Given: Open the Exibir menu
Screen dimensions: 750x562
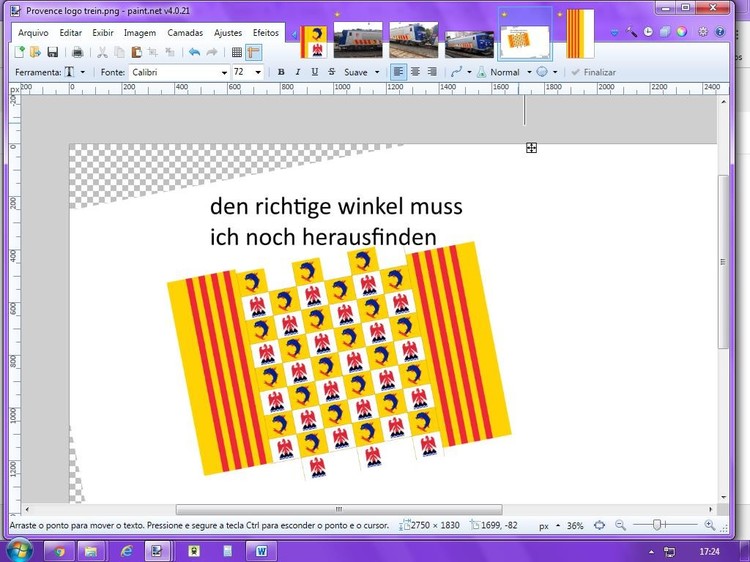Looking at the screenshot, I should [103, 33].
